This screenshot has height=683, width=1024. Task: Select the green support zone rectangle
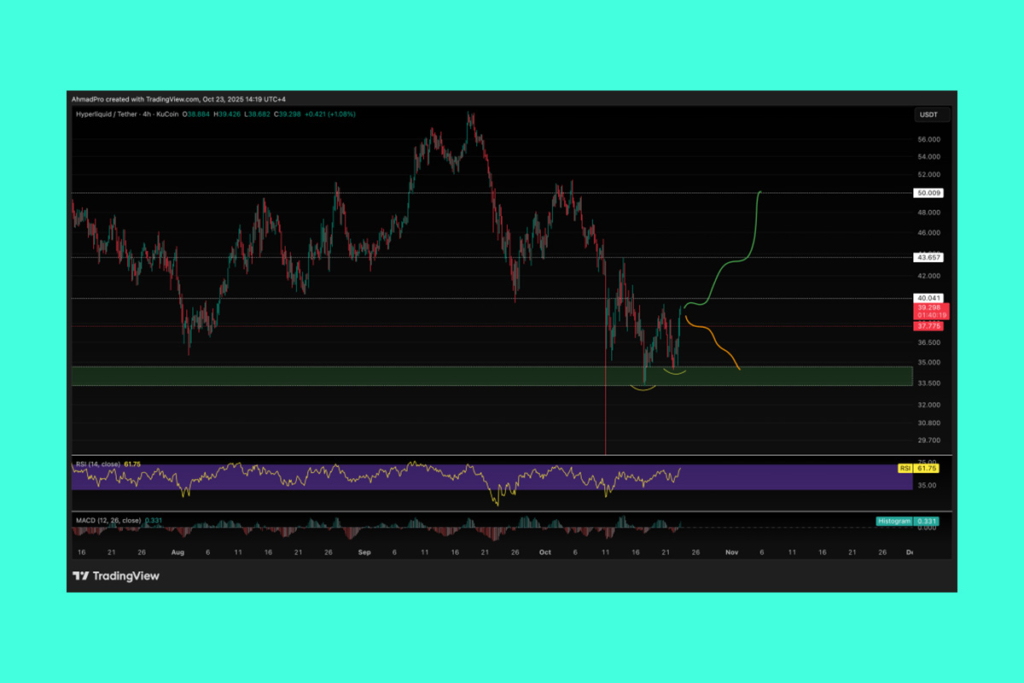400,375
